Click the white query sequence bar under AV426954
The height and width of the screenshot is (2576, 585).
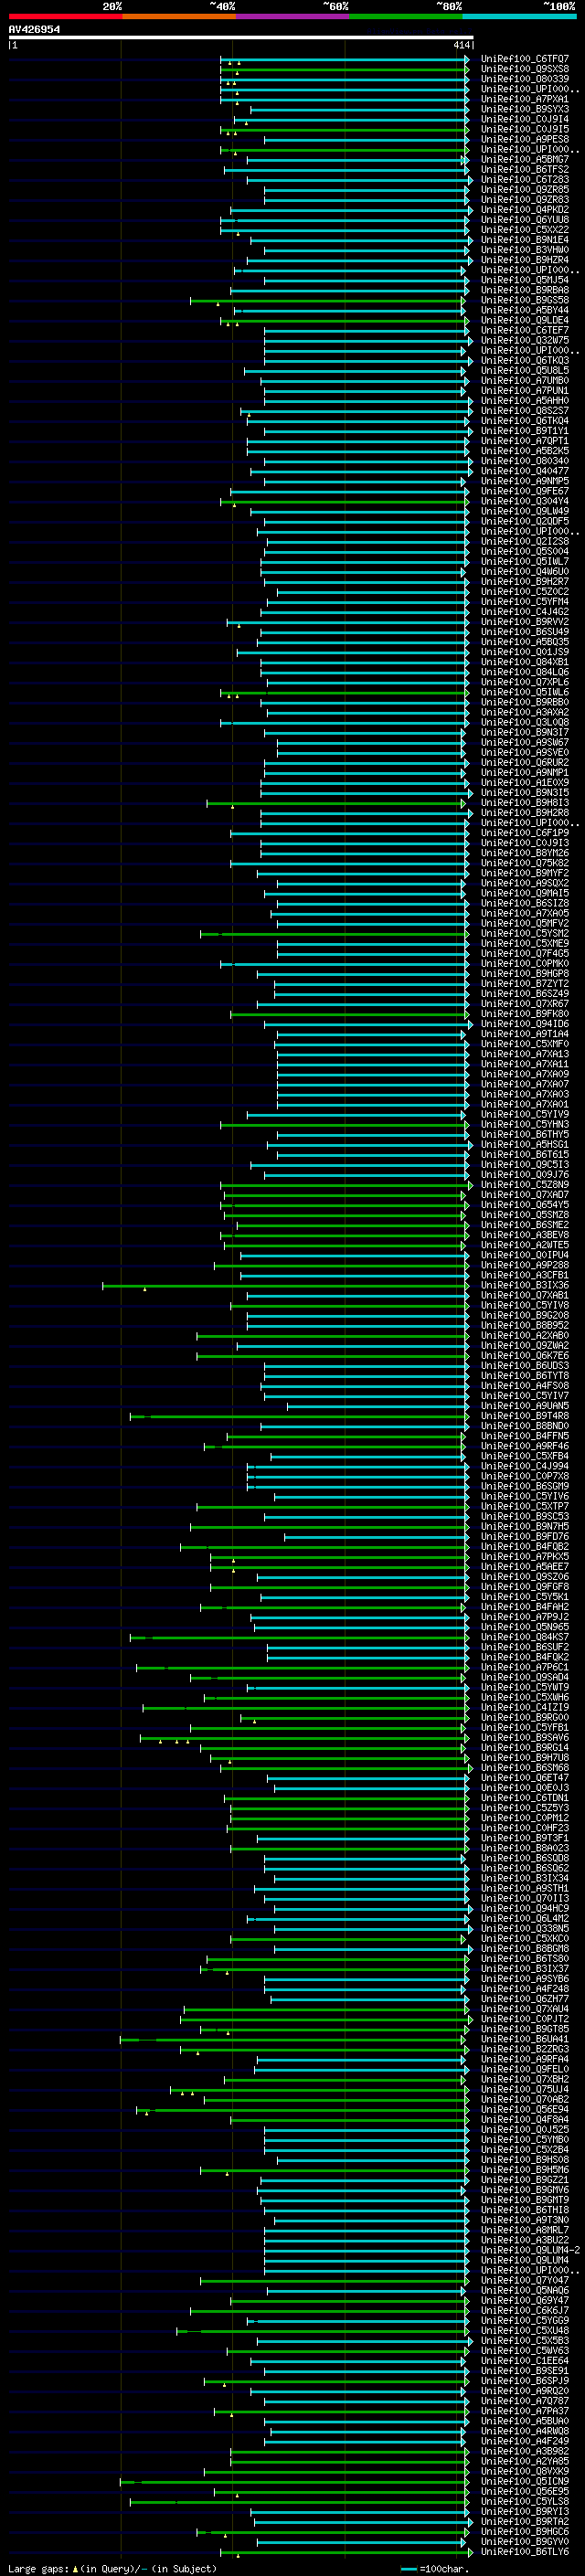[x=241, y=38]
